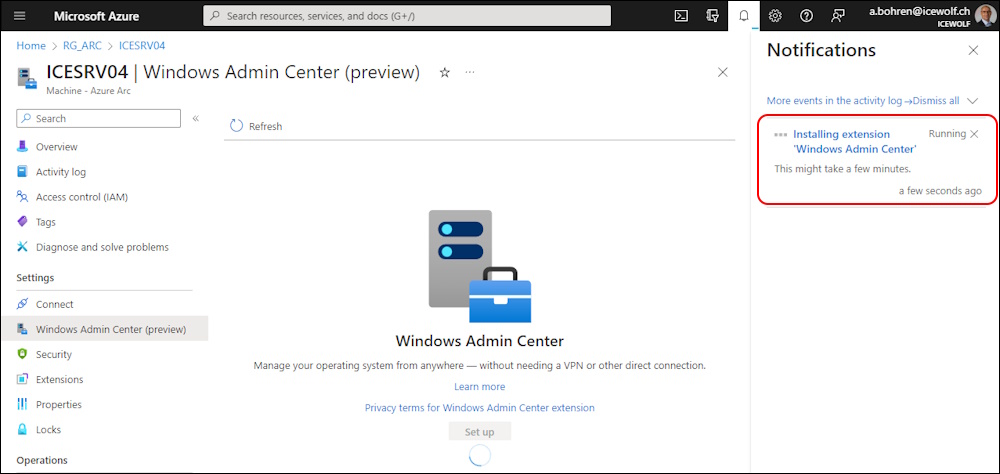Close the ICESRV04 blade
This screenshot has height=474, width=1000.
[x=723, y=73]
